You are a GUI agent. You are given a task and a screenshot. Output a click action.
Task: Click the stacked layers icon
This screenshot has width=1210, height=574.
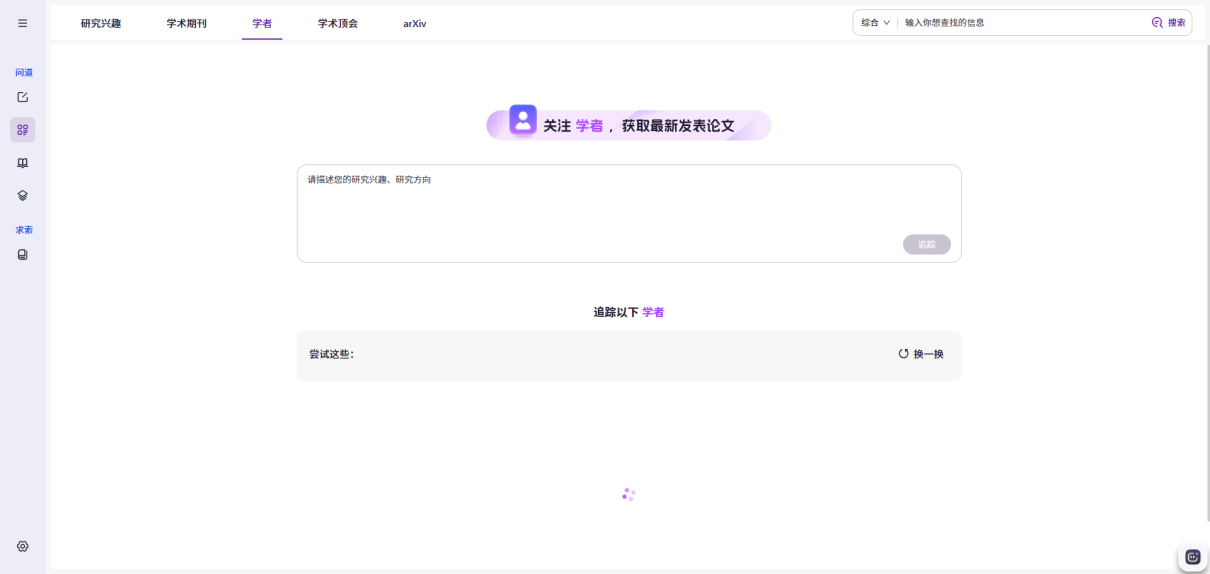(x=22, y=195)
